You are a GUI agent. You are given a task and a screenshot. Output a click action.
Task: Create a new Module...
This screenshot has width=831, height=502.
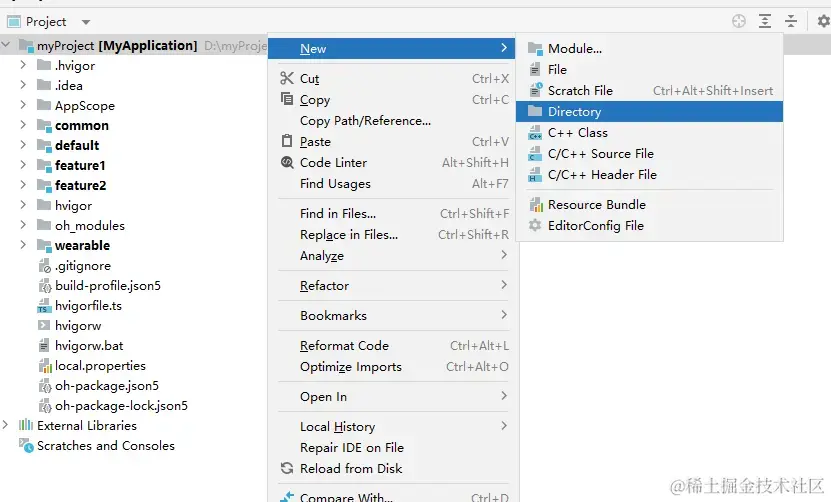(649, 48)
